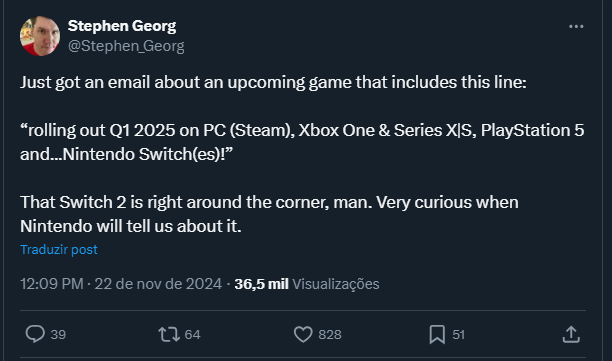This screenshot has height=361, width=612.
Task: Click the 51 bookmarks count
Action: [x=459, y=334]
